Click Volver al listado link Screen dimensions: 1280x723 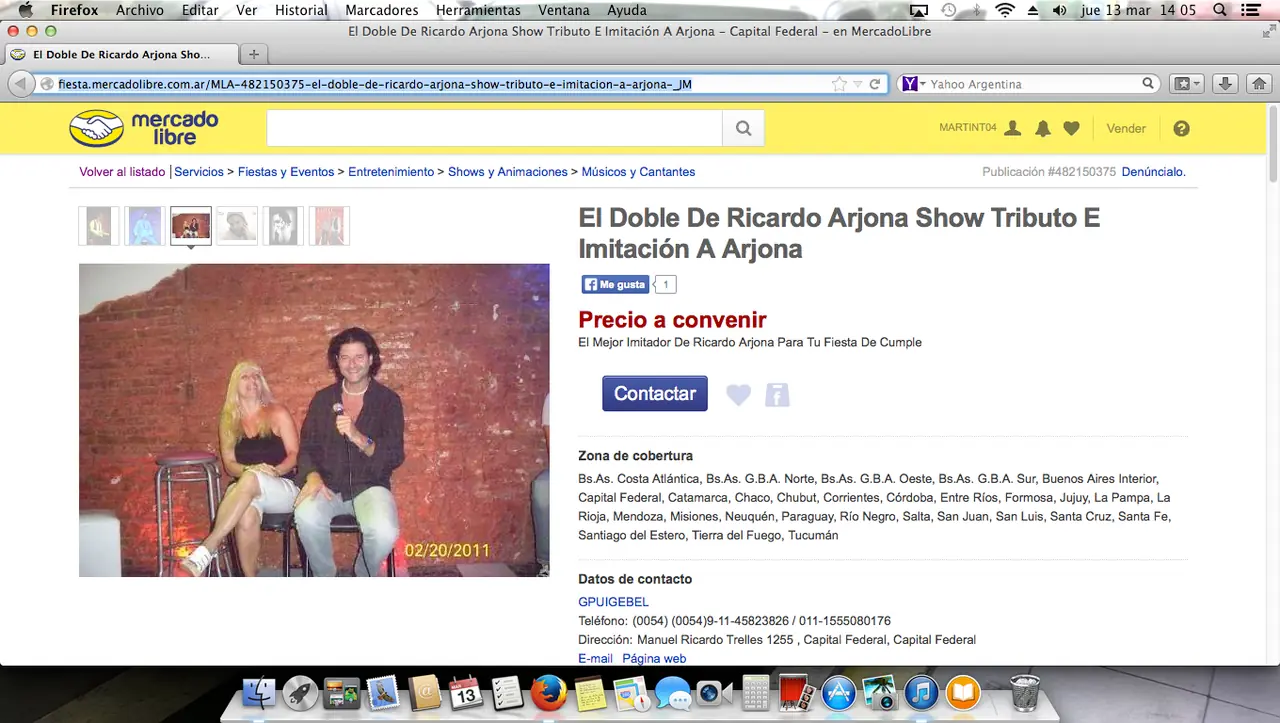point(122,172)
